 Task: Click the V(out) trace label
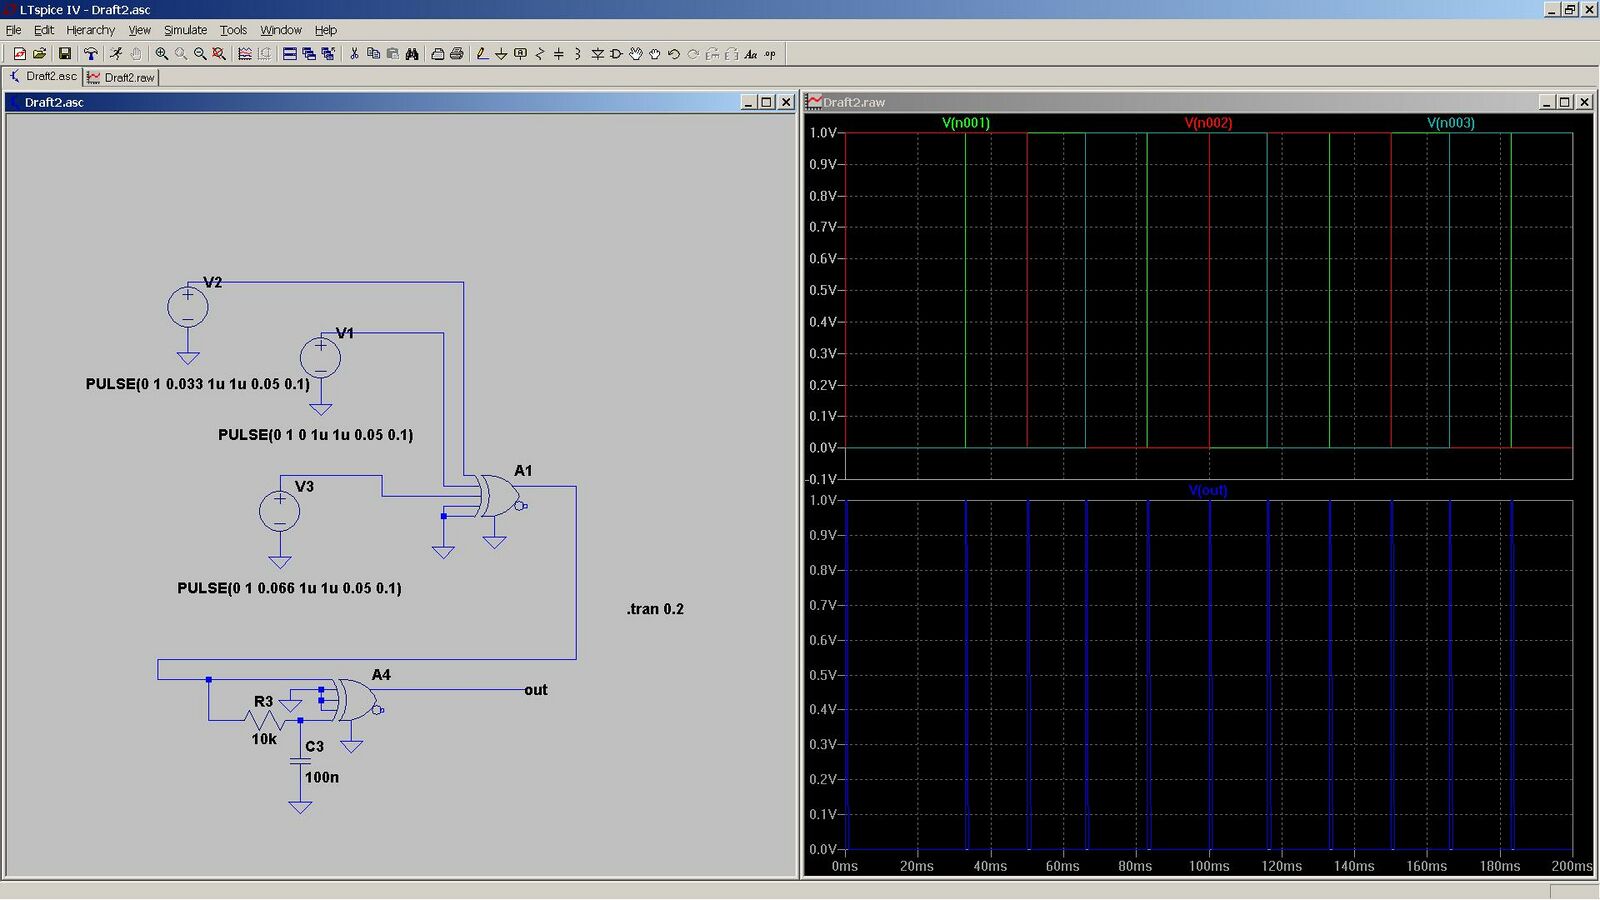1208,490
